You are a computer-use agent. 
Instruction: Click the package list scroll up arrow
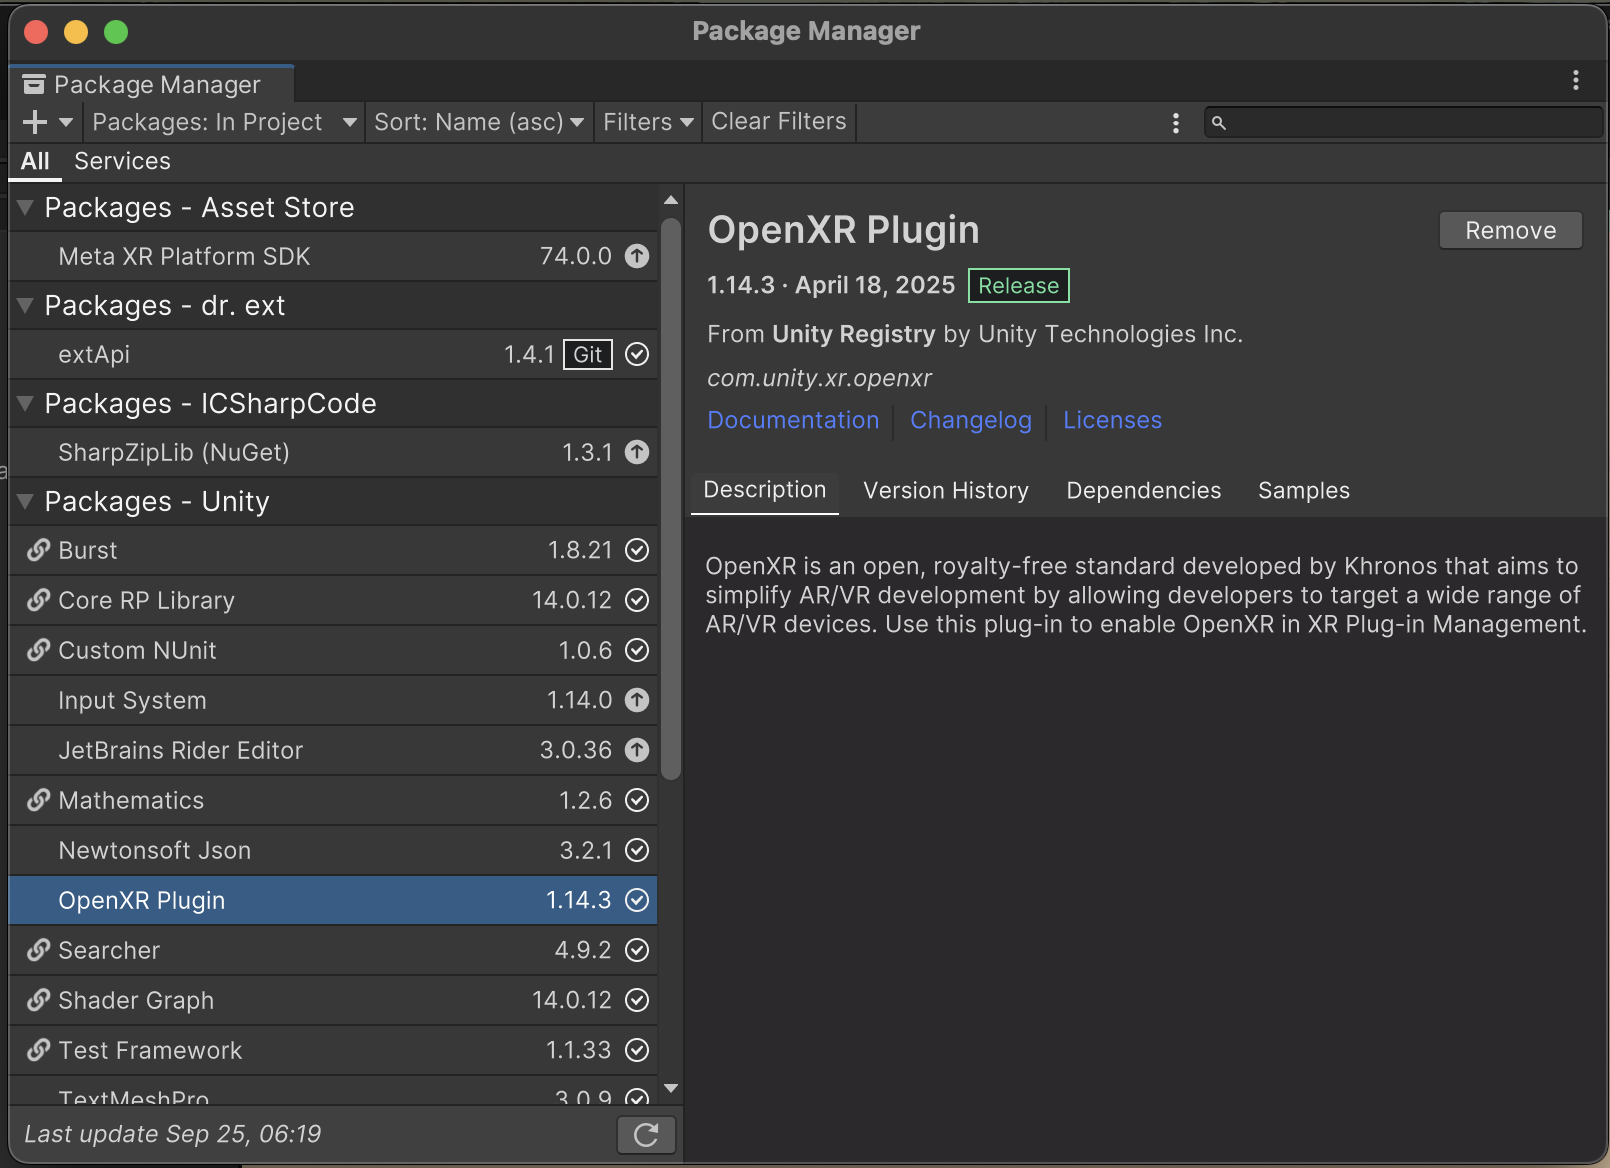click(671, 201)
